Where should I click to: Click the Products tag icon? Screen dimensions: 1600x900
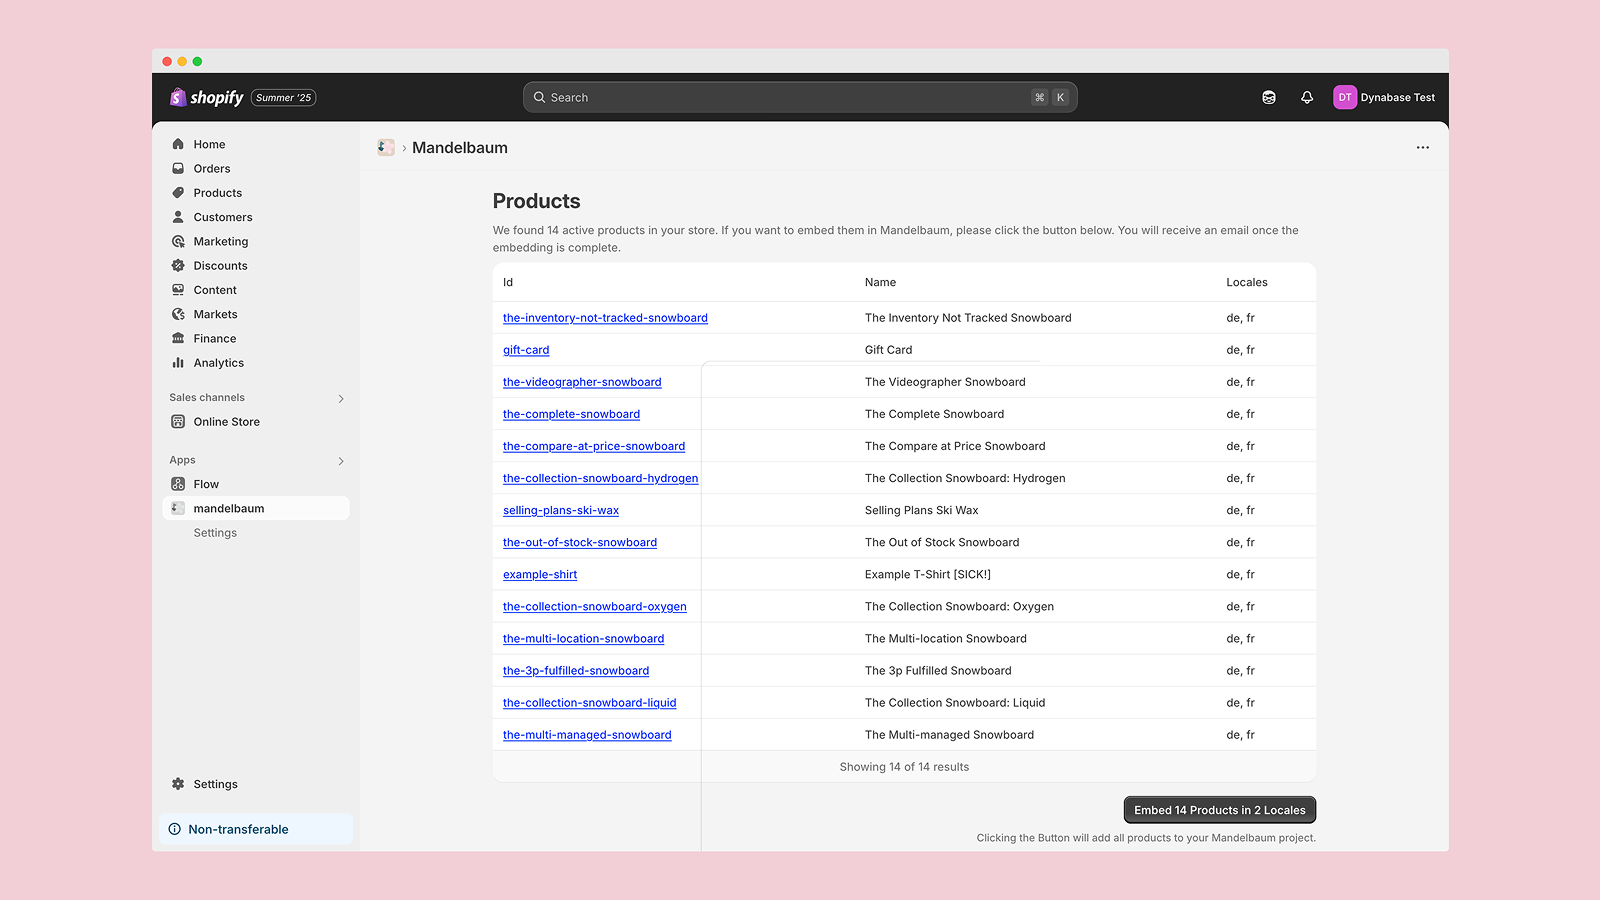tap(178, 193)
